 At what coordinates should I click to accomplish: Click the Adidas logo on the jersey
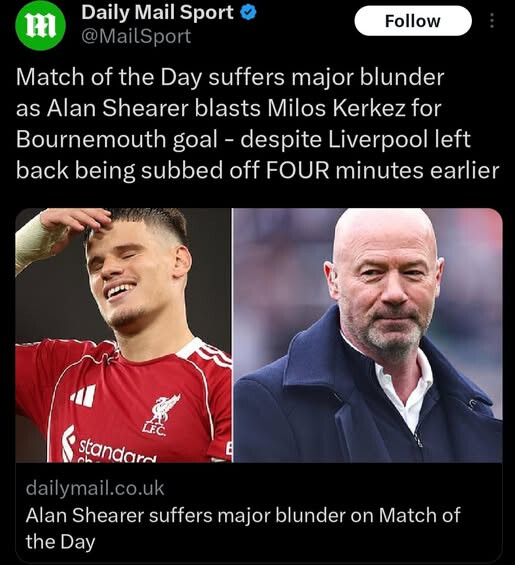[x=84, y=395]
